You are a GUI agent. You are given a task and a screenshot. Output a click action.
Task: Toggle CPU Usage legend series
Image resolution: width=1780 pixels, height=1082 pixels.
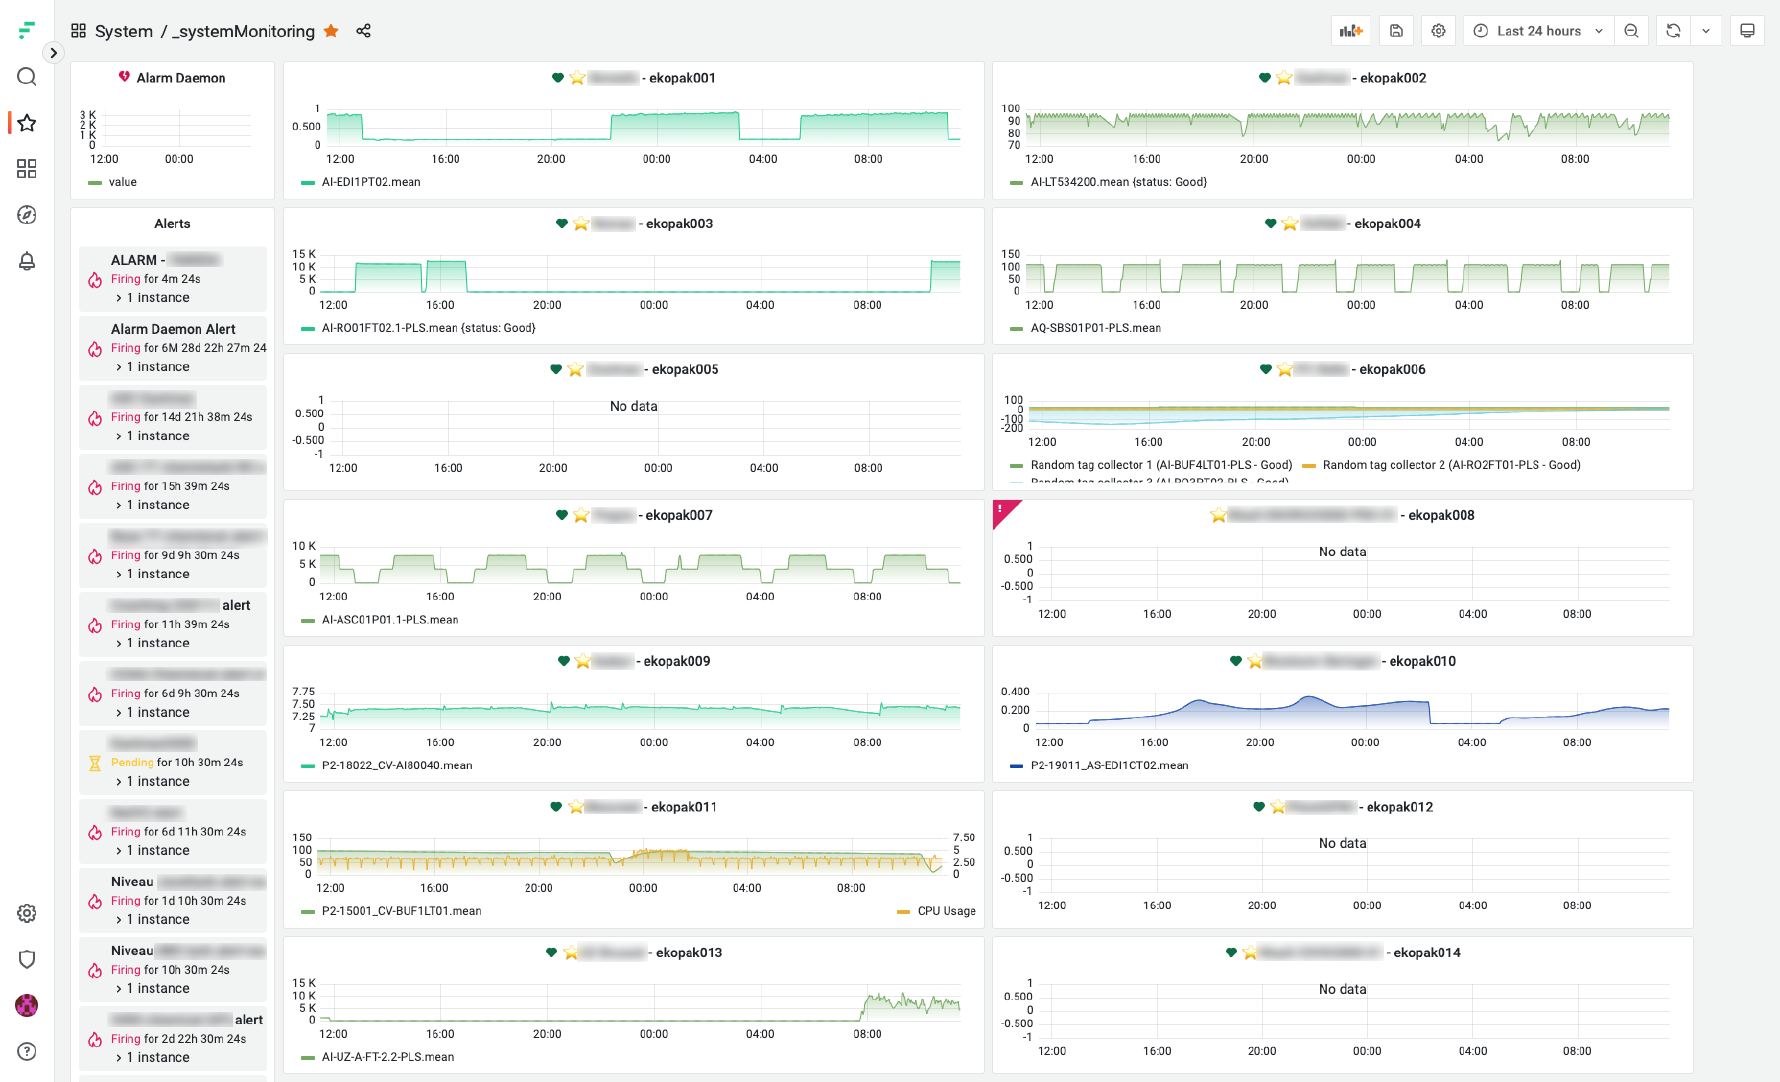point(946,911)
